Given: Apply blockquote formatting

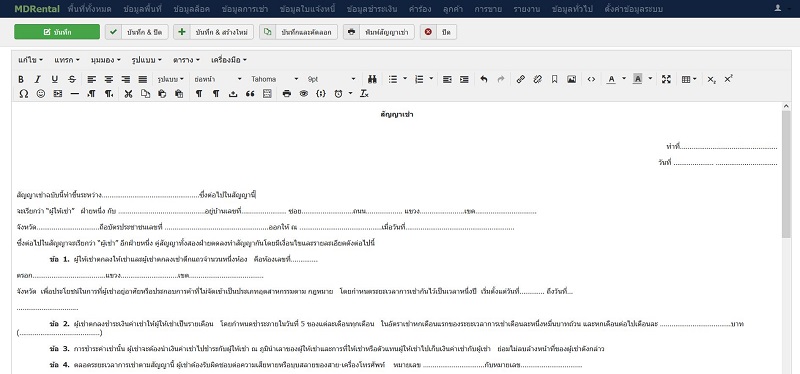Looking at the screenshot, I should click(x=250, y=94).
